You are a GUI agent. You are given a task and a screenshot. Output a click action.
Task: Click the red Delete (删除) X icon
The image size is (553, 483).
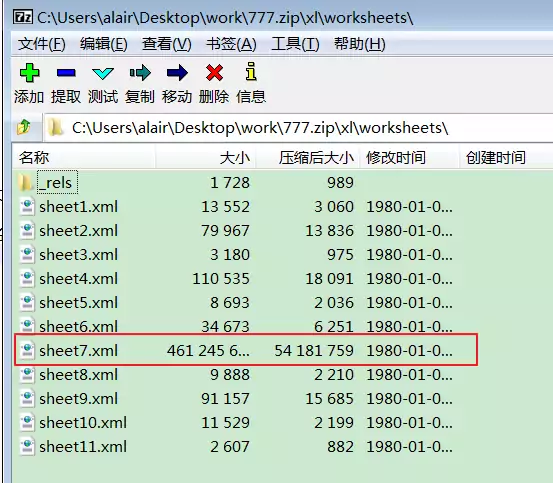(x=214, y=73)
